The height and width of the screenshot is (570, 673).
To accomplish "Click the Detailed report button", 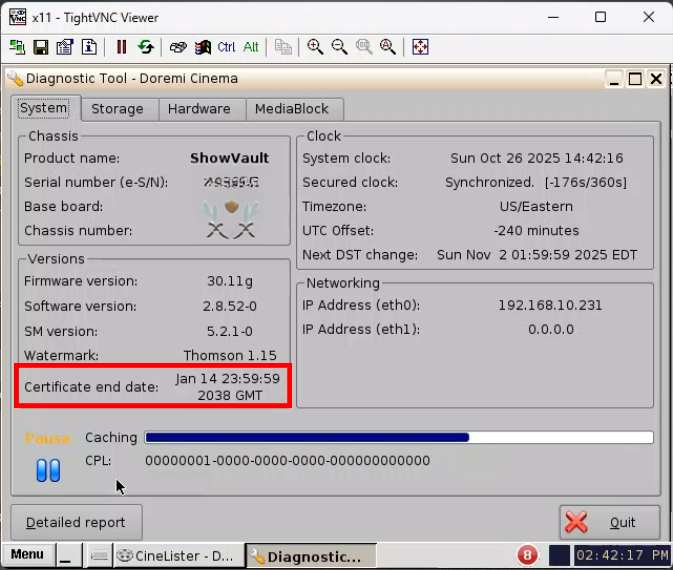I will [x=76, y=522].
